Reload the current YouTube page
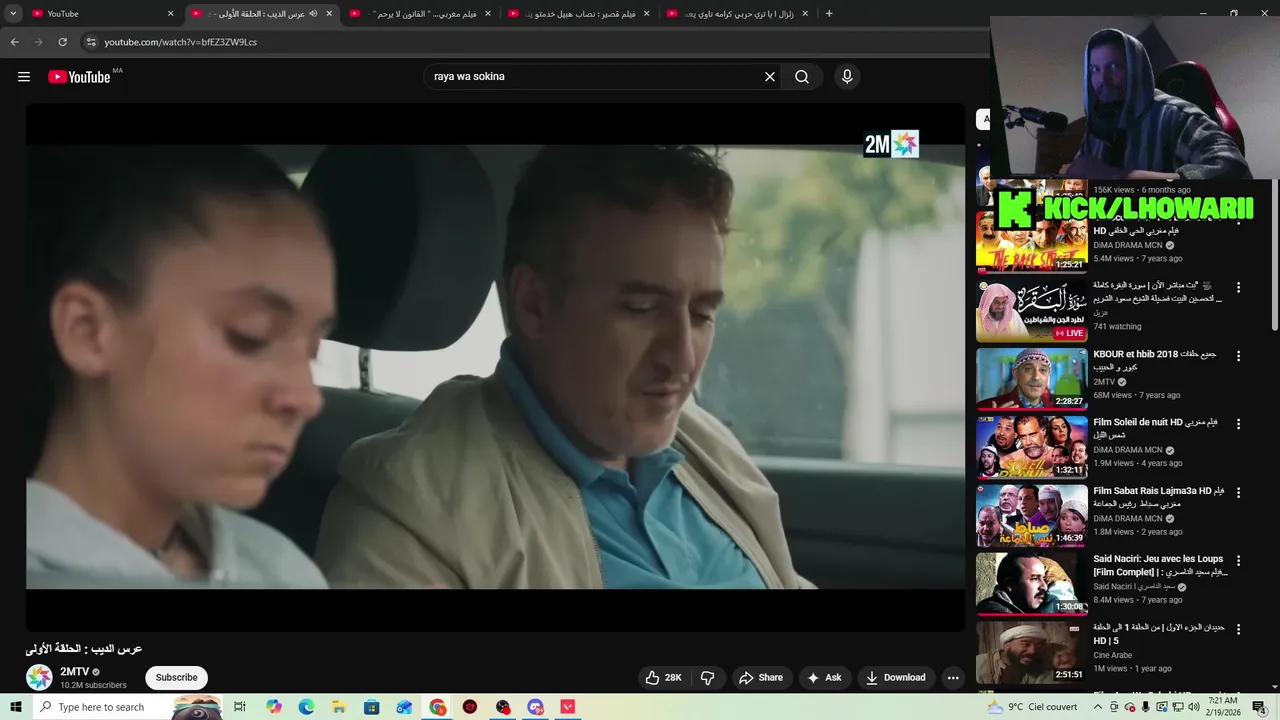 coord(62,42)
